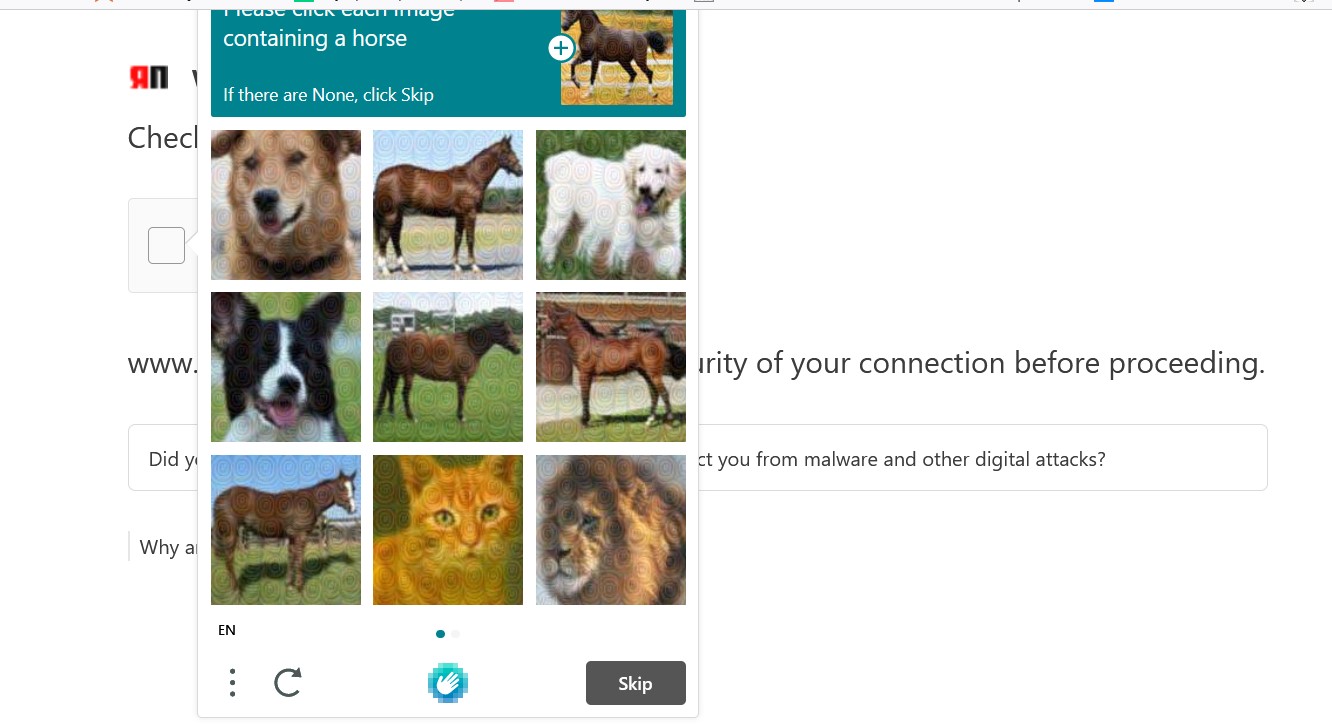
Task: Click the white fluffy dog image
Action: pyautogui.click(x=611, y=205)
